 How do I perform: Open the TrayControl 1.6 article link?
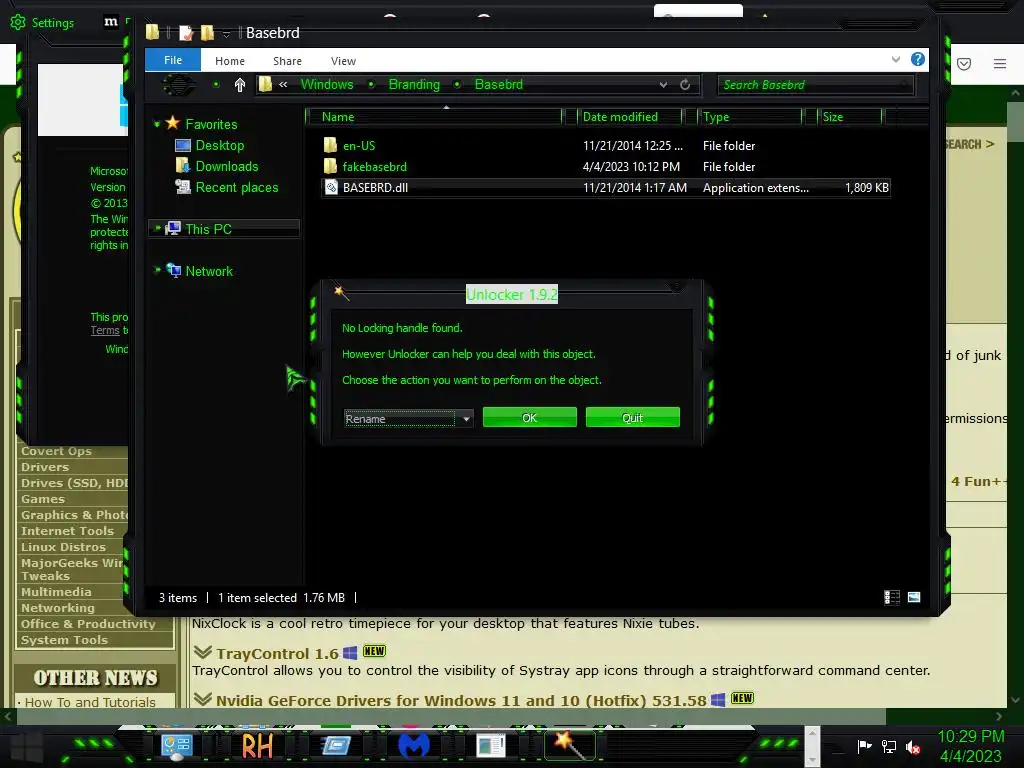[277, 654]
